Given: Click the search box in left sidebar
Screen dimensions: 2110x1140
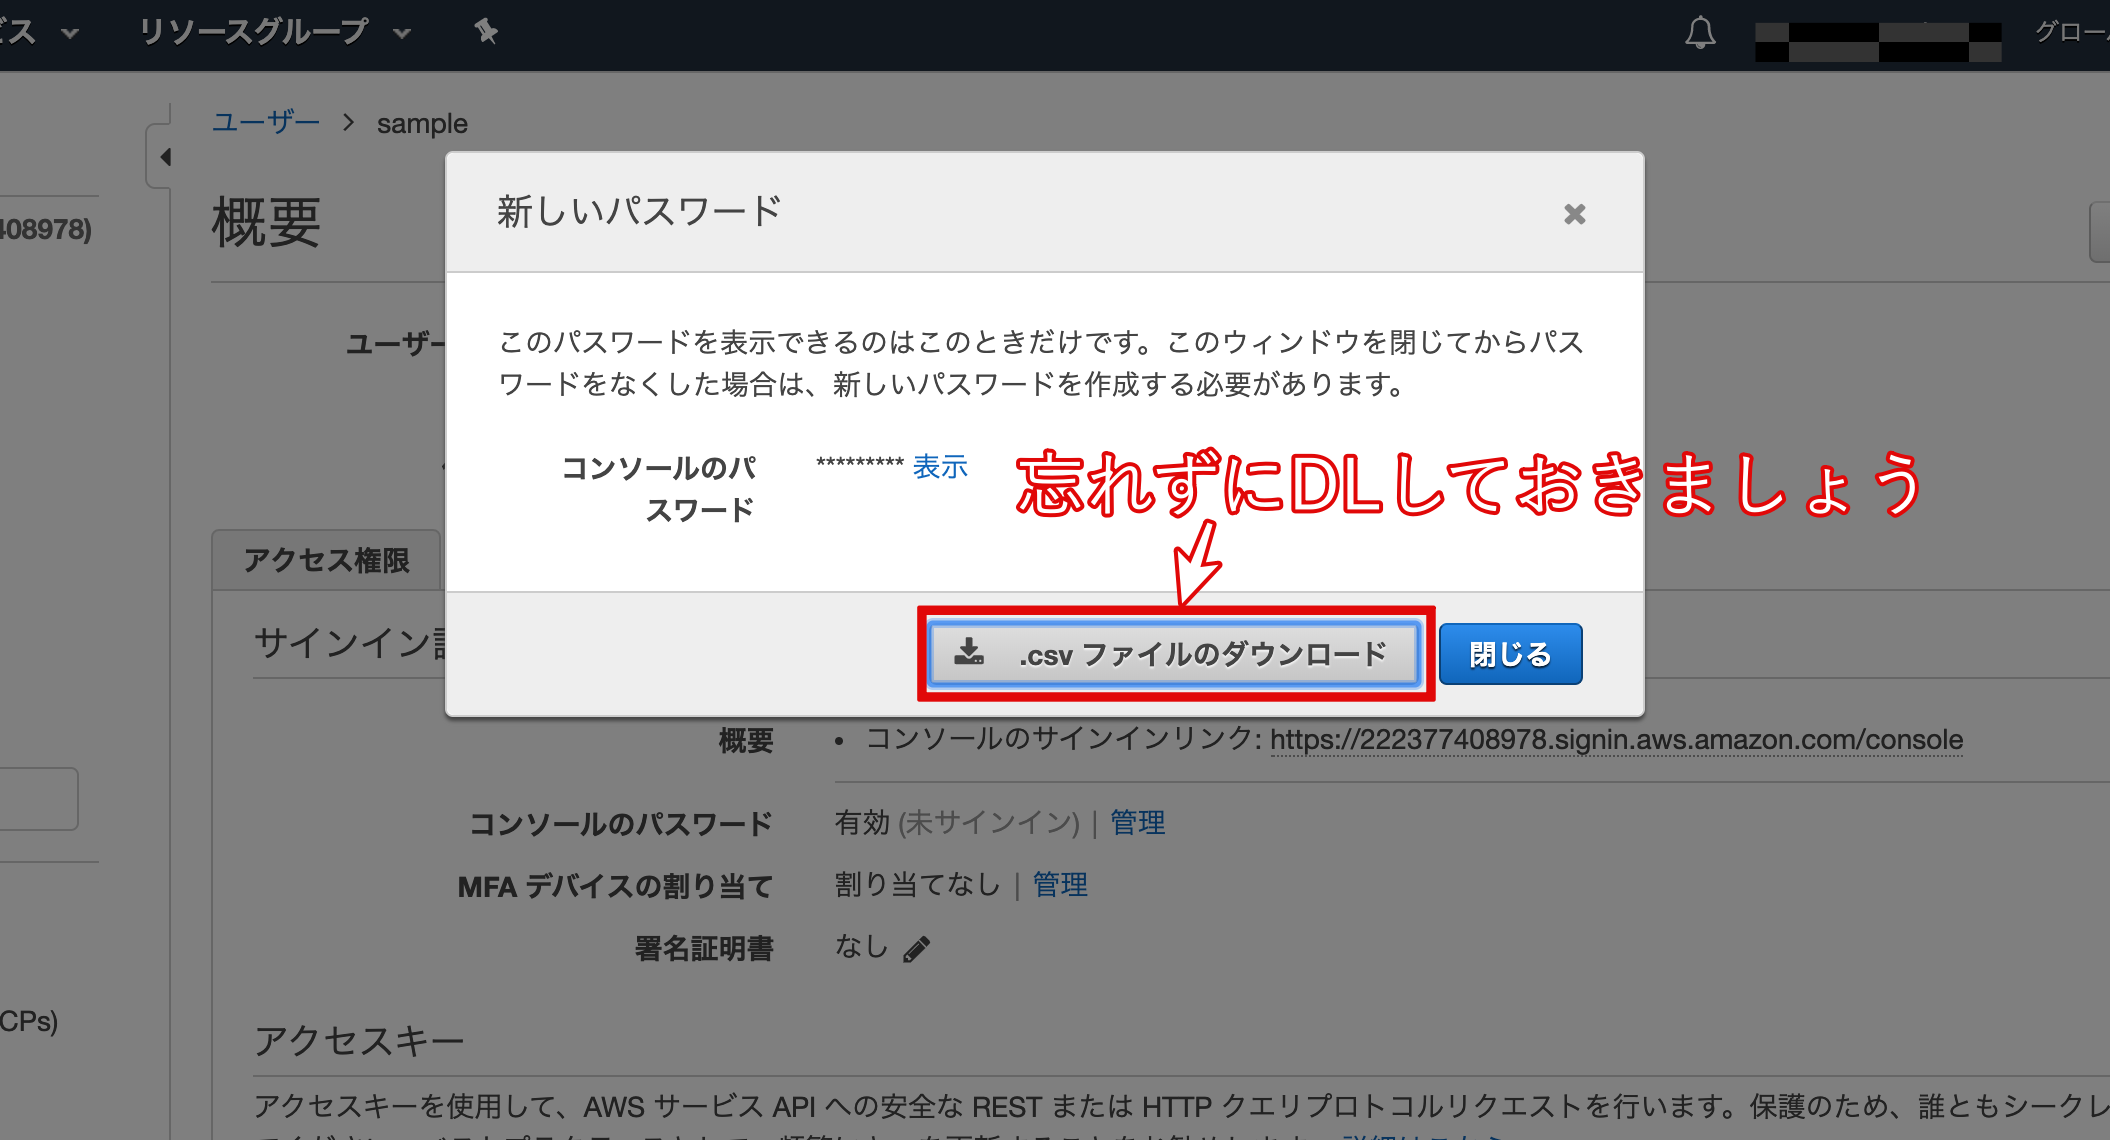Looking at the screenshot, I should 36,798.
